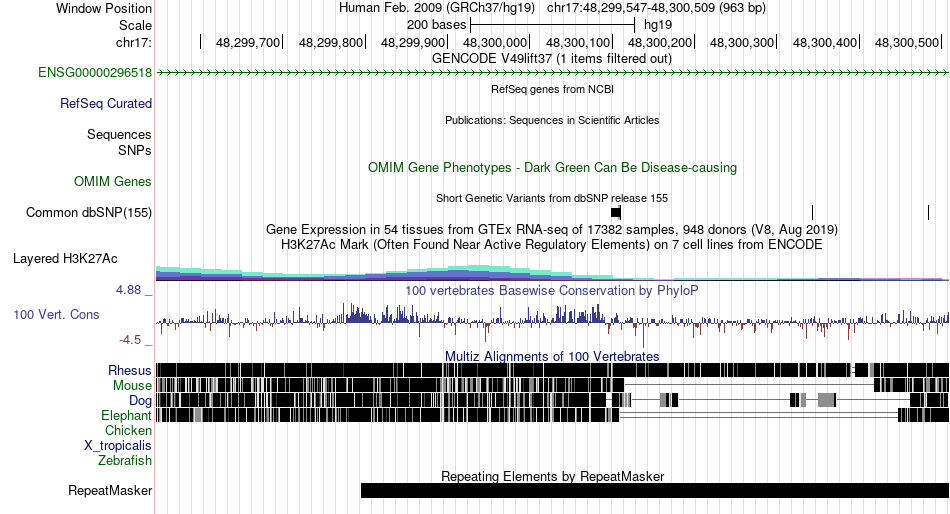Click the -4.5 conservation scale value

click(130, 340)
